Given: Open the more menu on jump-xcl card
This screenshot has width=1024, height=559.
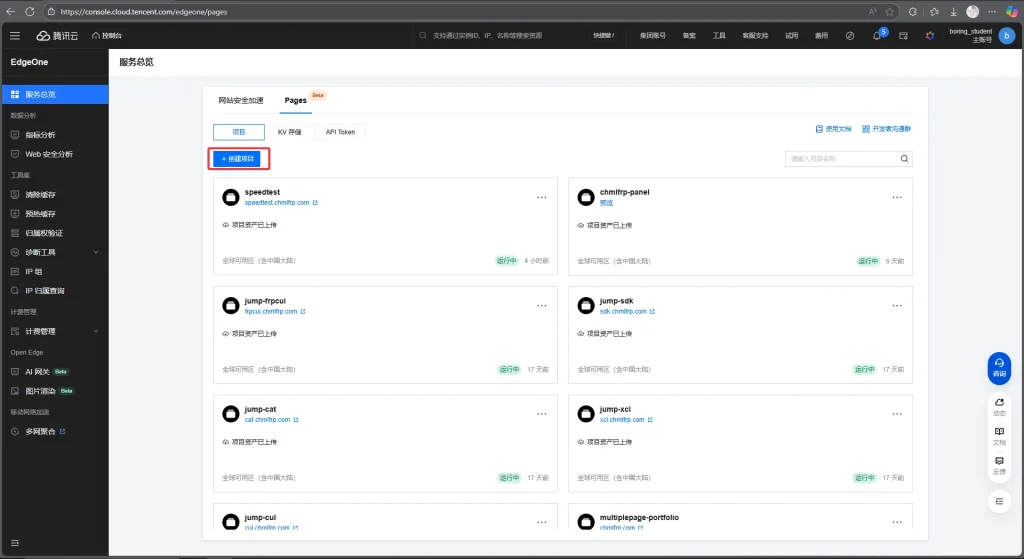Looking at the screenshot, I should [x=897, y=414].
